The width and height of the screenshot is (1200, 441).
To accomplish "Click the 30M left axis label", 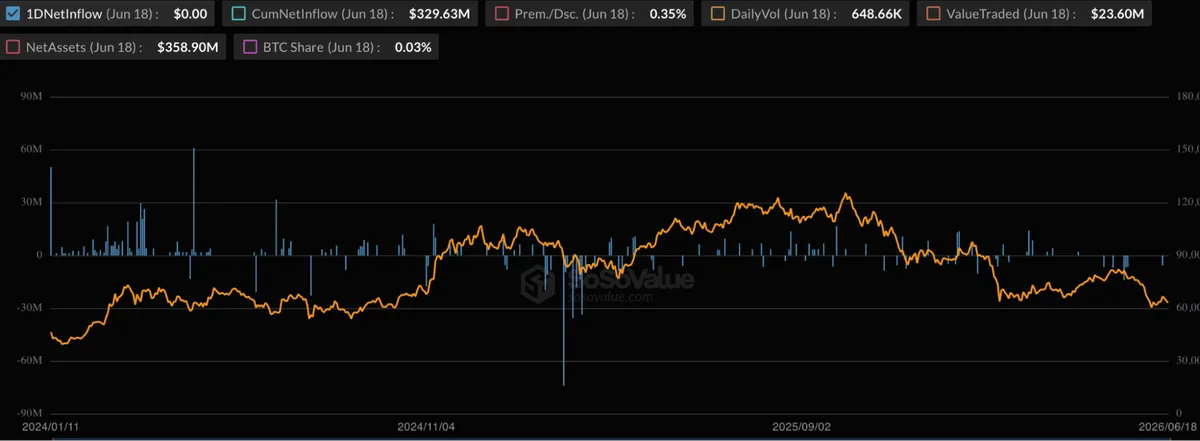I will 30,202.
